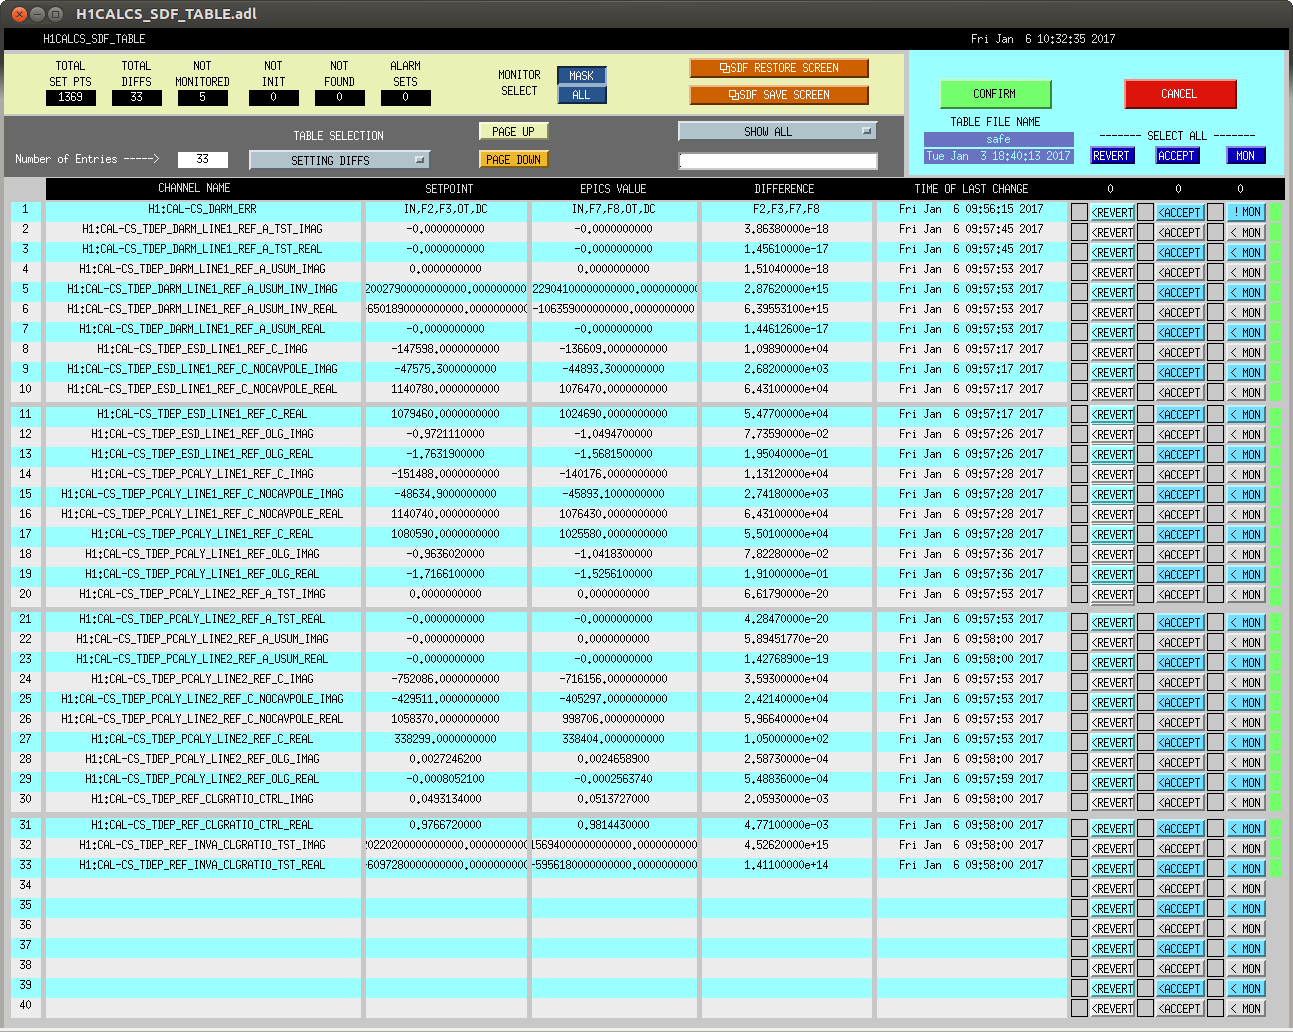1293x1032 pixels.
Task: Click the < MON button in row 14
Action: click(1247, 474)
